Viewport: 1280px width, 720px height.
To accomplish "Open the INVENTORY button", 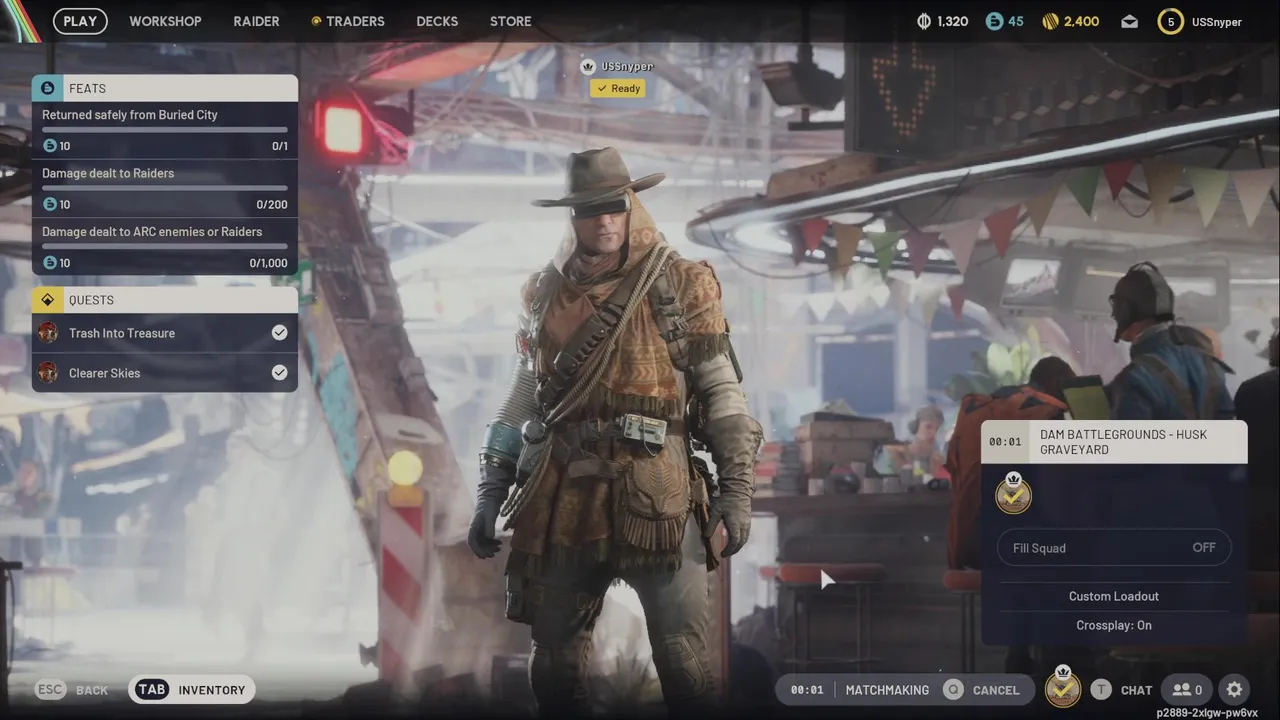I will pos(192,690).
